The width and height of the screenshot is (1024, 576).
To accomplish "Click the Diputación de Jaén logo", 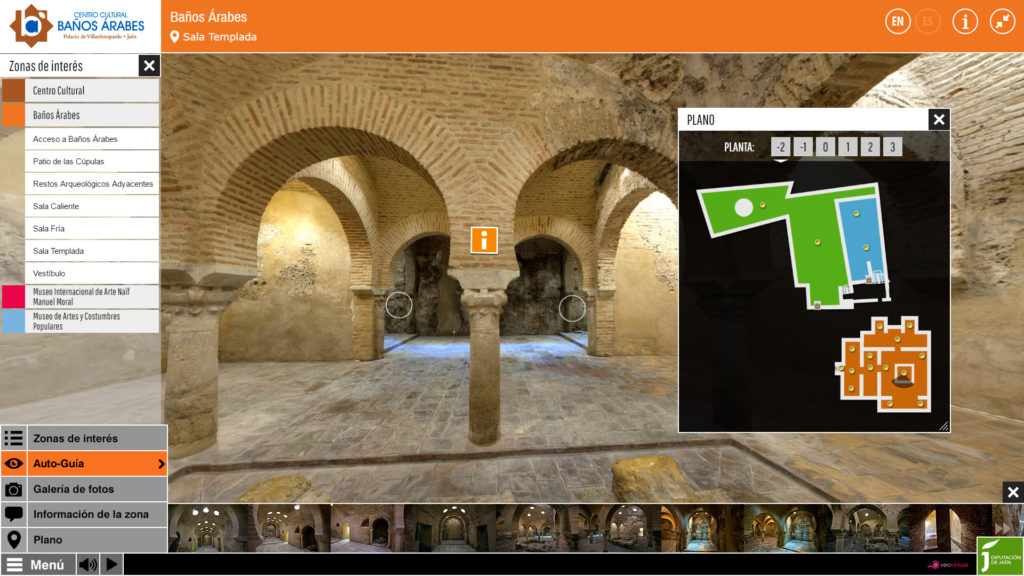I will coord(1000,556).
